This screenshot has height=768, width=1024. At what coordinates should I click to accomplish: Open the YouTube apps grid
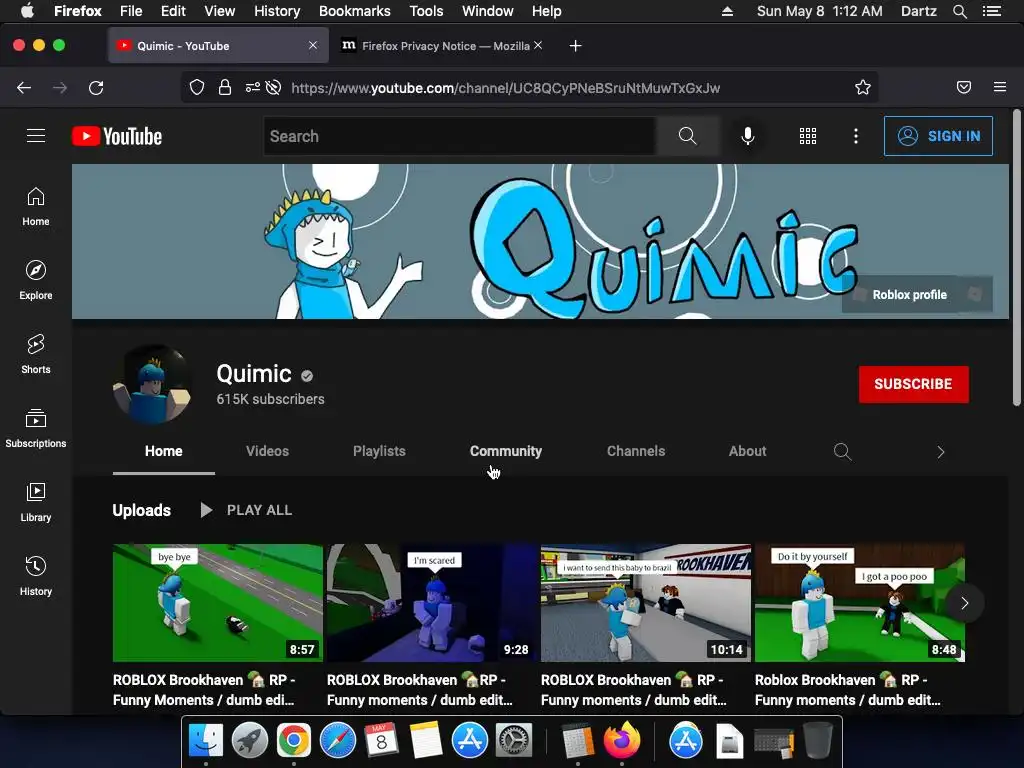808,136
